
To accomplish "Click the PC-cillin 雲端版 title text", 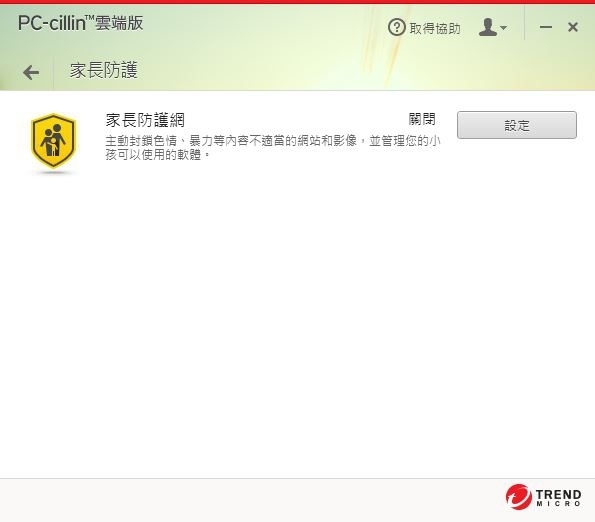I will point(80,23).
